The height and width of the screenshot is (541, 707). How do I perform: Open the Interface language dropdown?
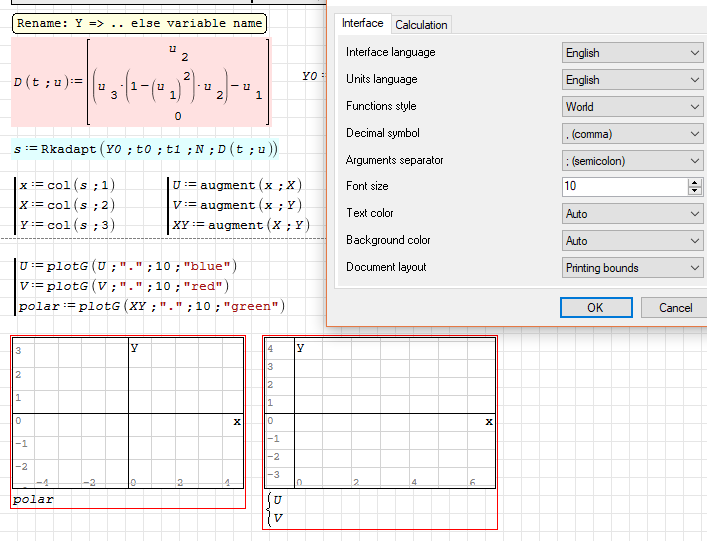point(633,53)
